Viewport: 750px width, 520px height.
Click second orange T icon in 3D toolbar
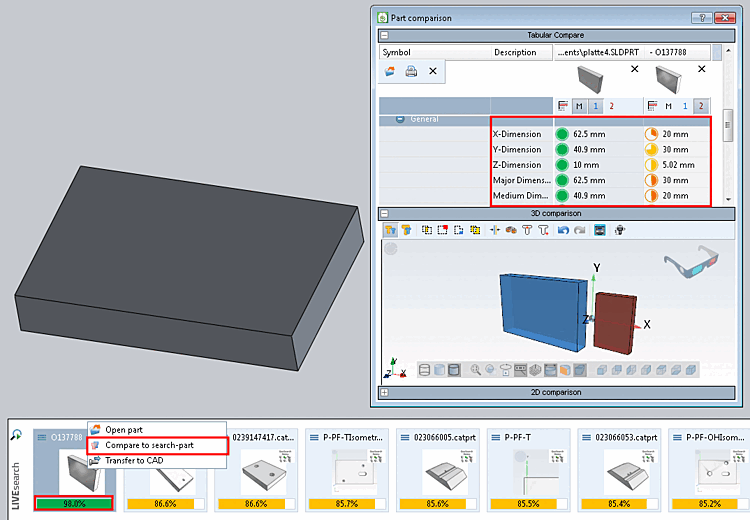tap(406, 230)
